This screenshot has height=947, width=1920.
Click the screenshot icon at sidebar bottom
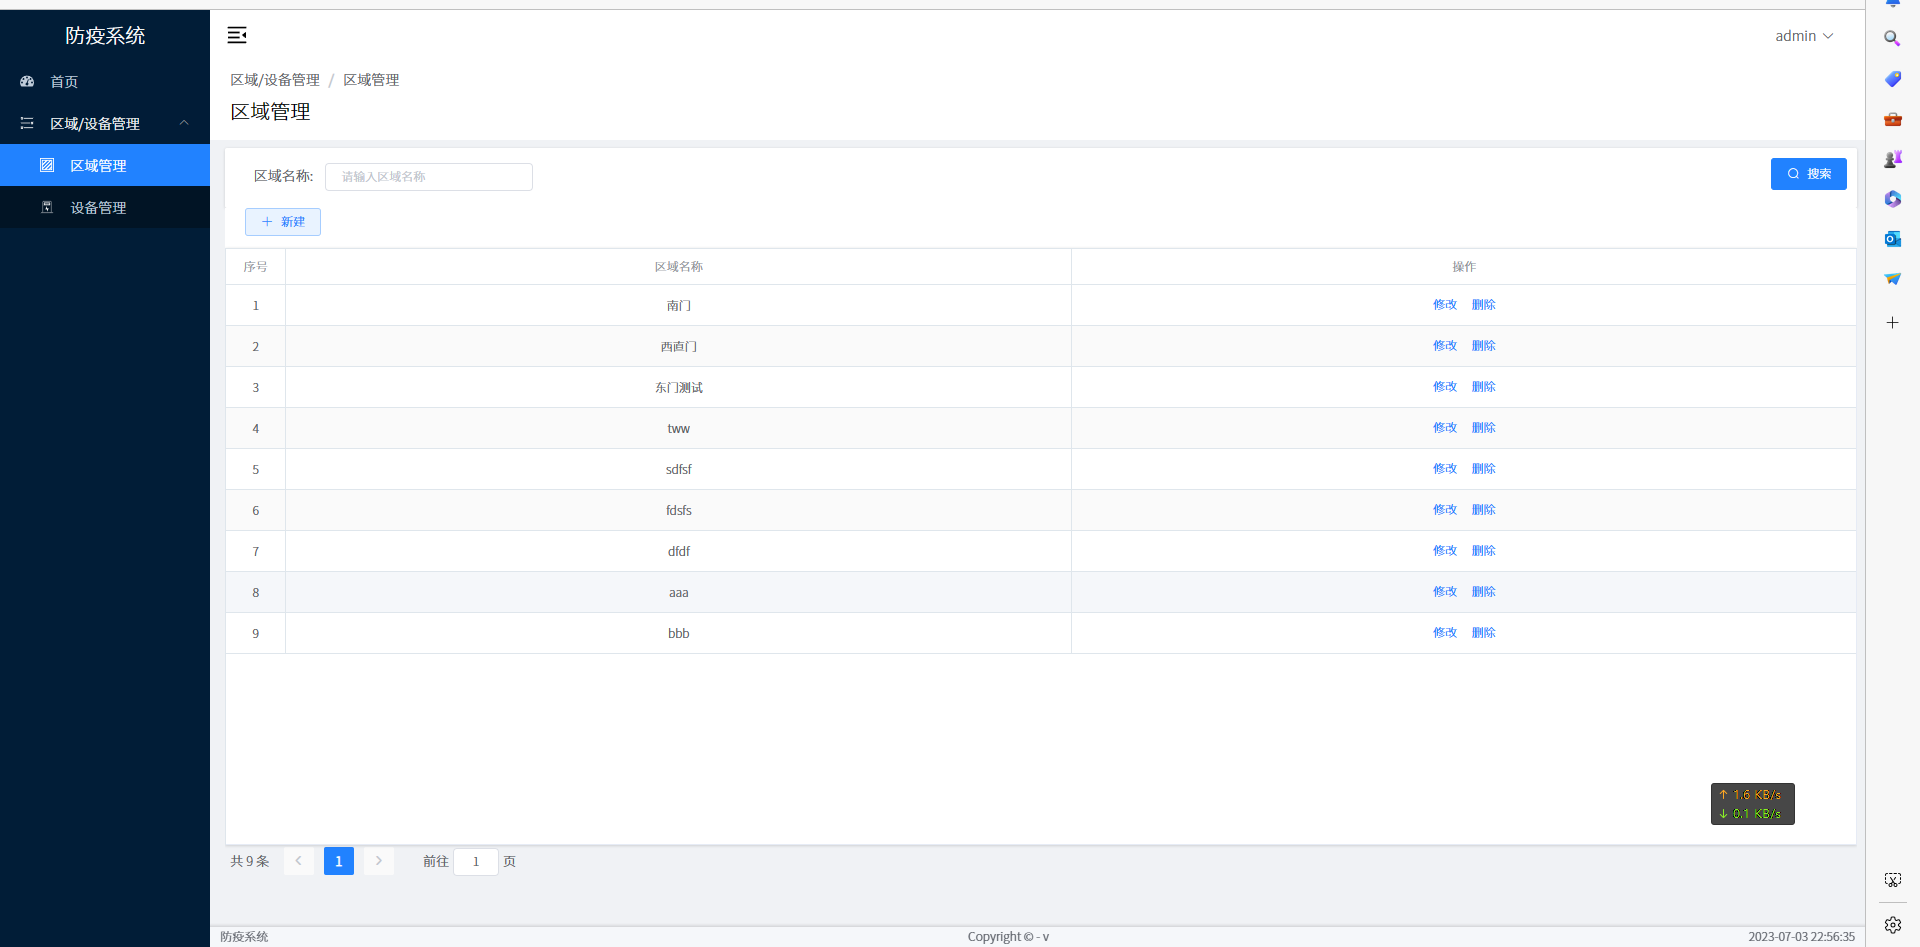click(x=1892, y=880)
